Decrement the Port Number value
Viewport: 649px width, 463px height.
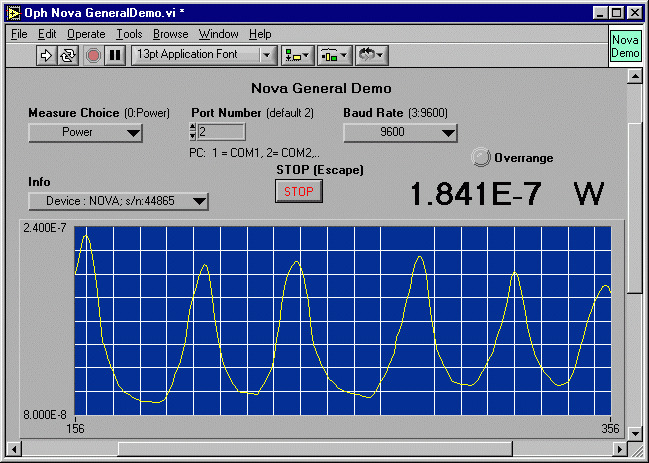click(x=193, y=136)
